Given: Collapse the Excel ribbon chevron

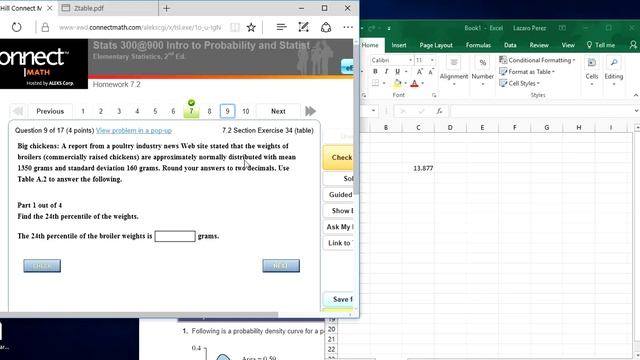Looking at the screenshot, I should pos(636,95).
